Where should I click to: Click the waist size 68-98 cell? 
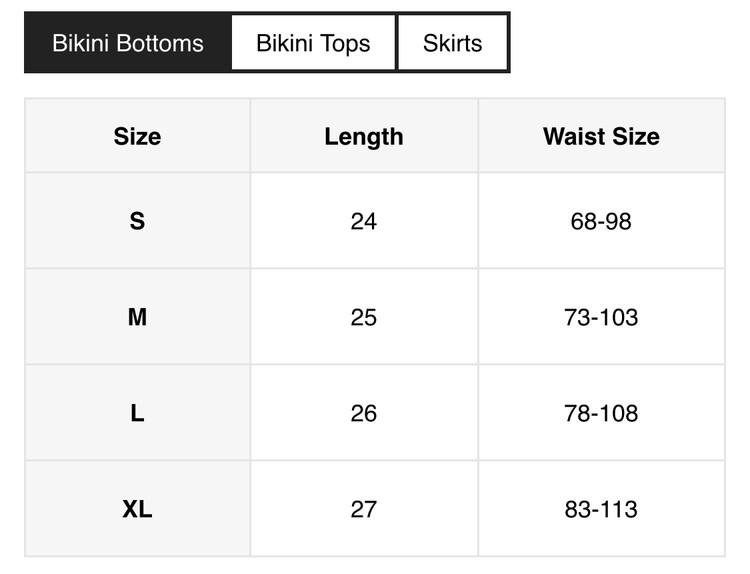[601, 221]
